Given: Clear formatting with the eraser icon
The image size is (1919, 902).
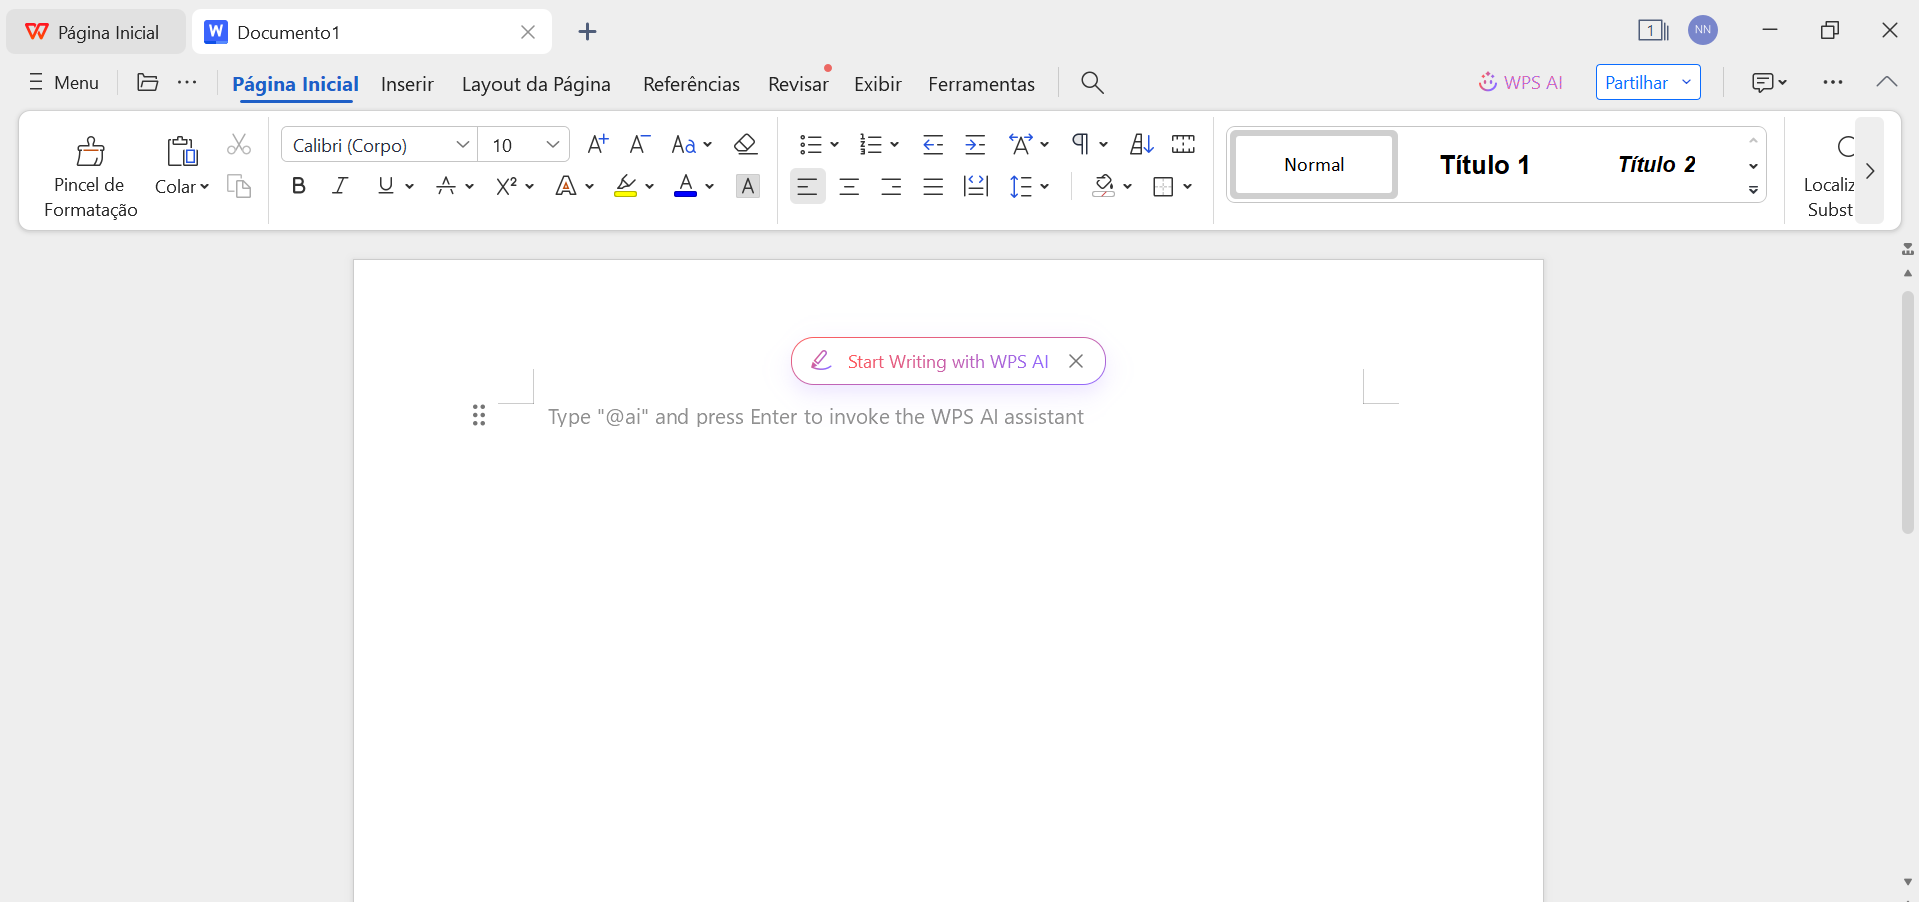Looking at the screenshot, I should (x=745, y=145).
